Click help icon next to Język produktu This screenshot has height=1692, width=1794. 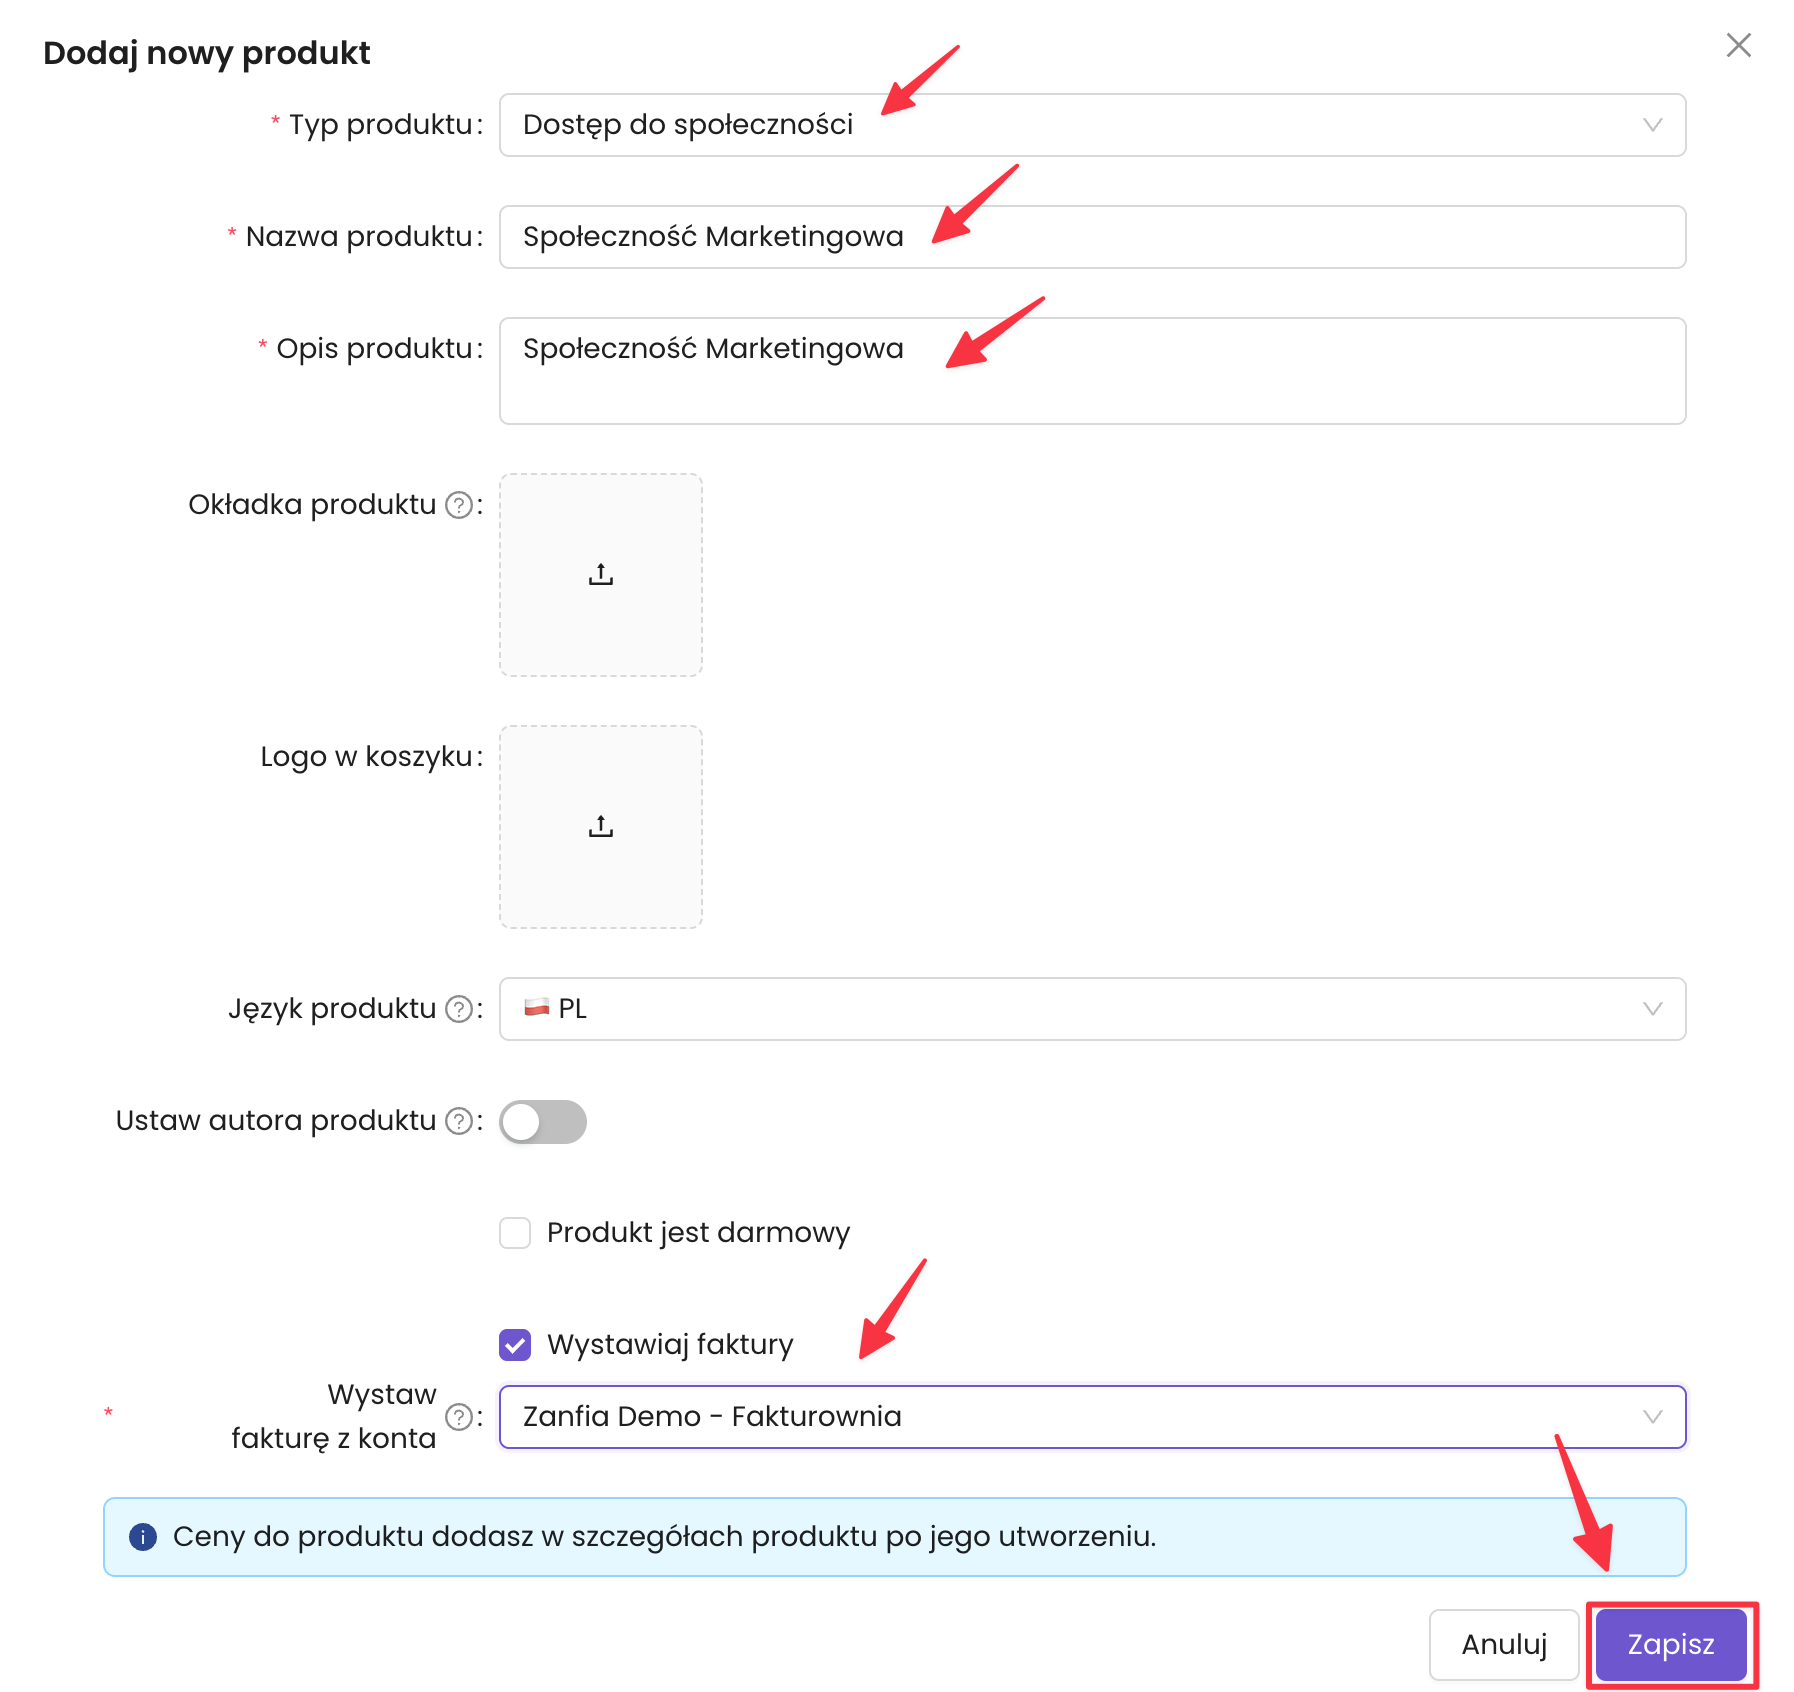click(458, 1009)
